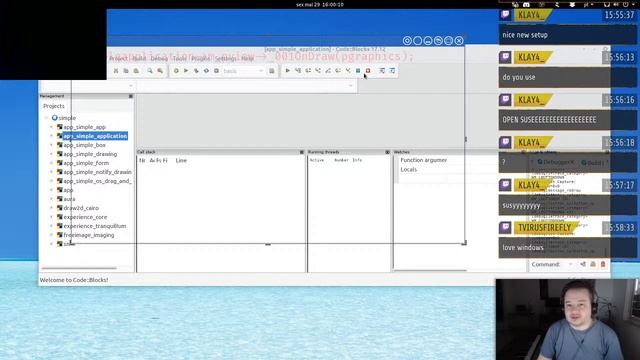Select experience_tranquillum in project tree

95,226
